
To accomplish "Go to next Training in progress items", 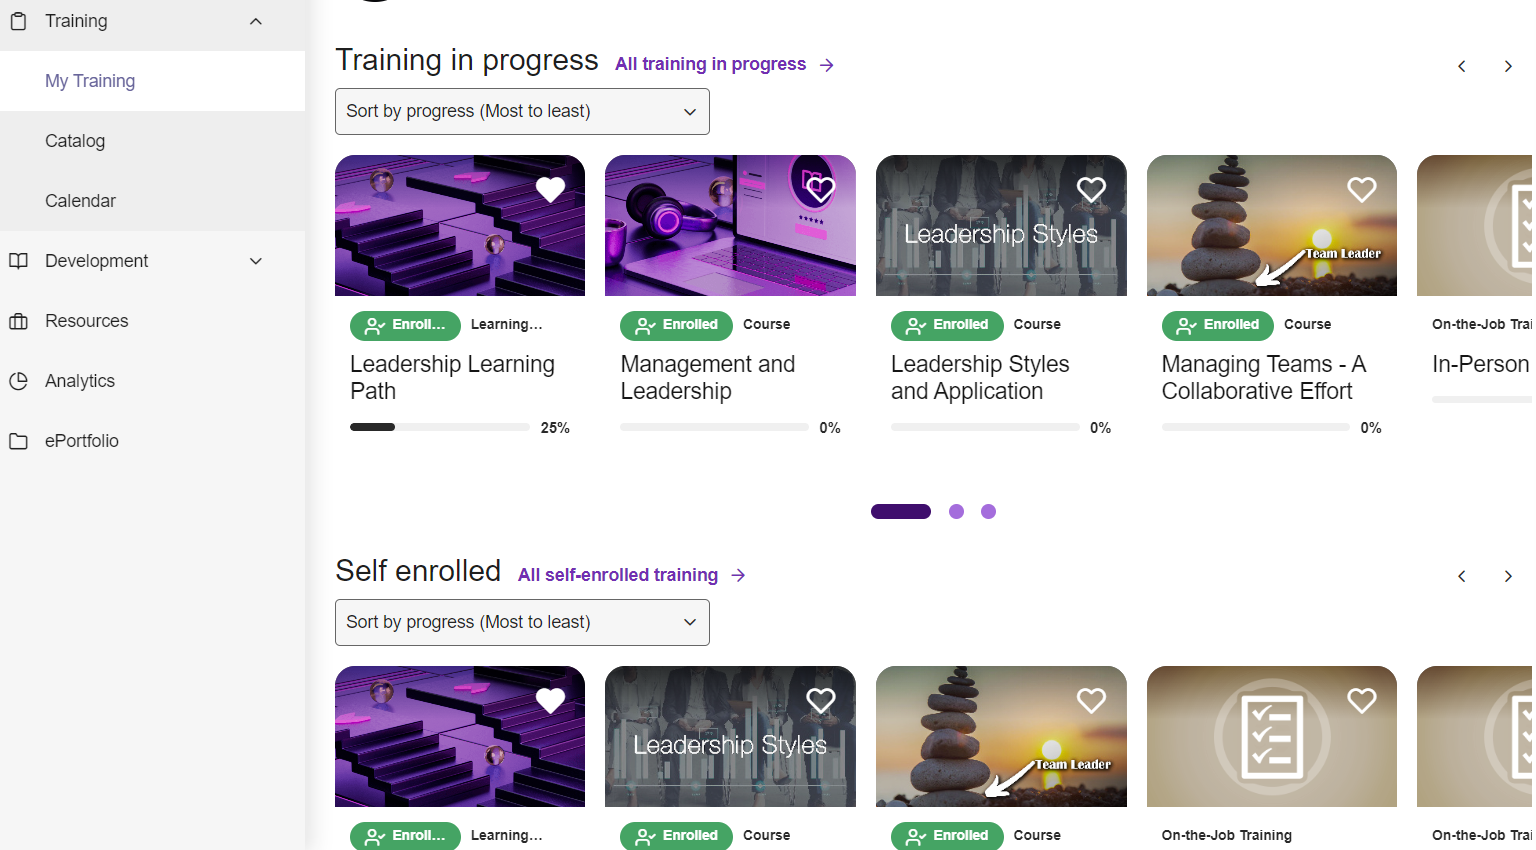I will (1508, 66).
